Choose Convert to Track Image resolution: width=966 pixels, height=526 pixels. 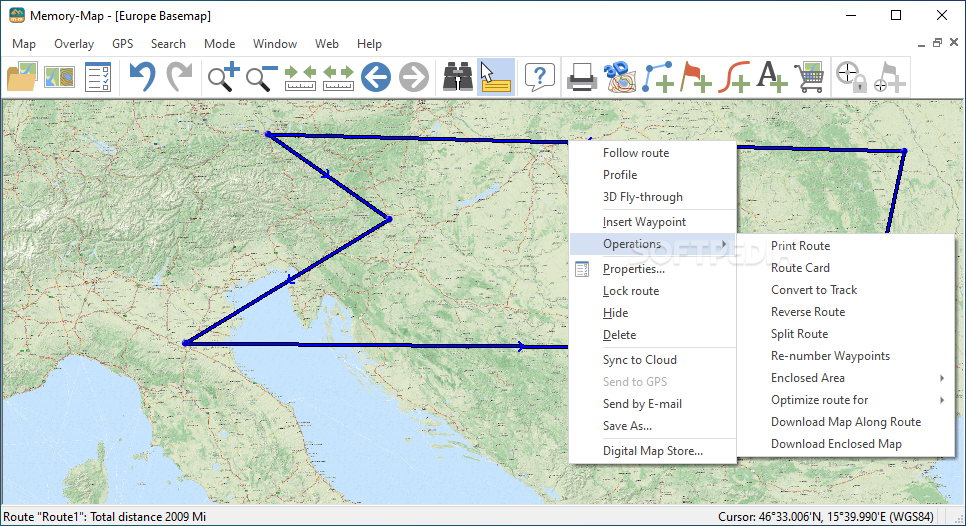(814, 290)
